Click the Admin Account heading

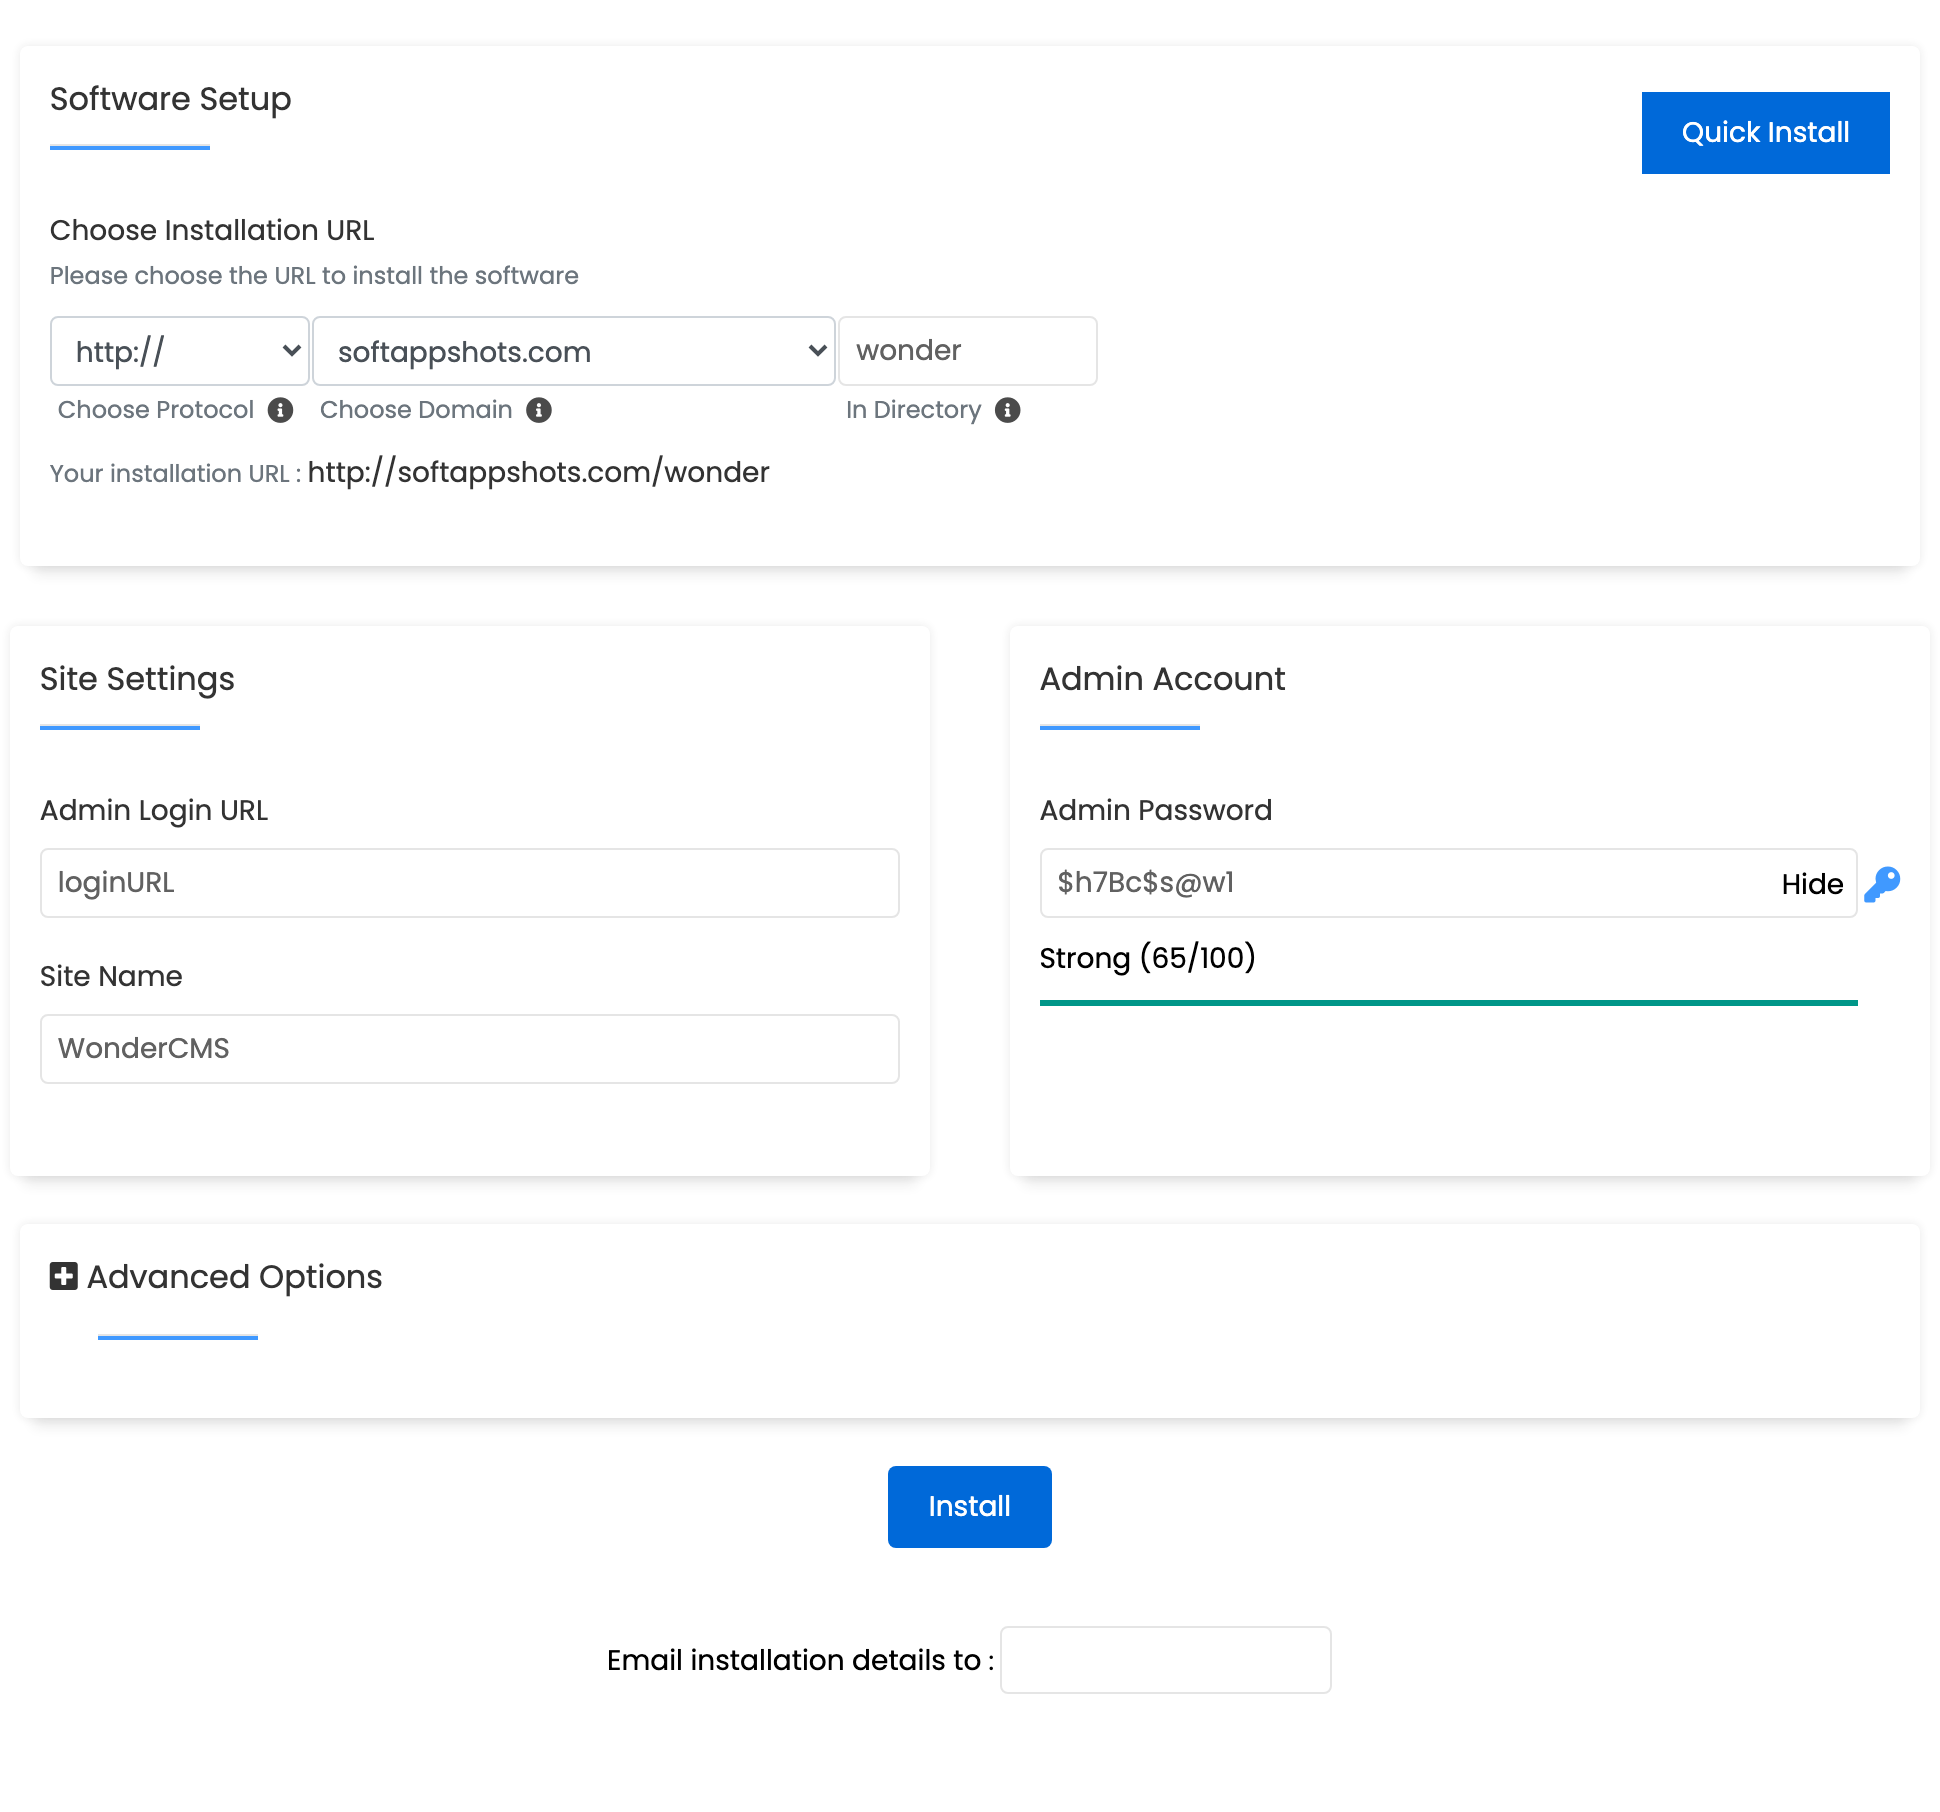click(x=1162, y=679)
